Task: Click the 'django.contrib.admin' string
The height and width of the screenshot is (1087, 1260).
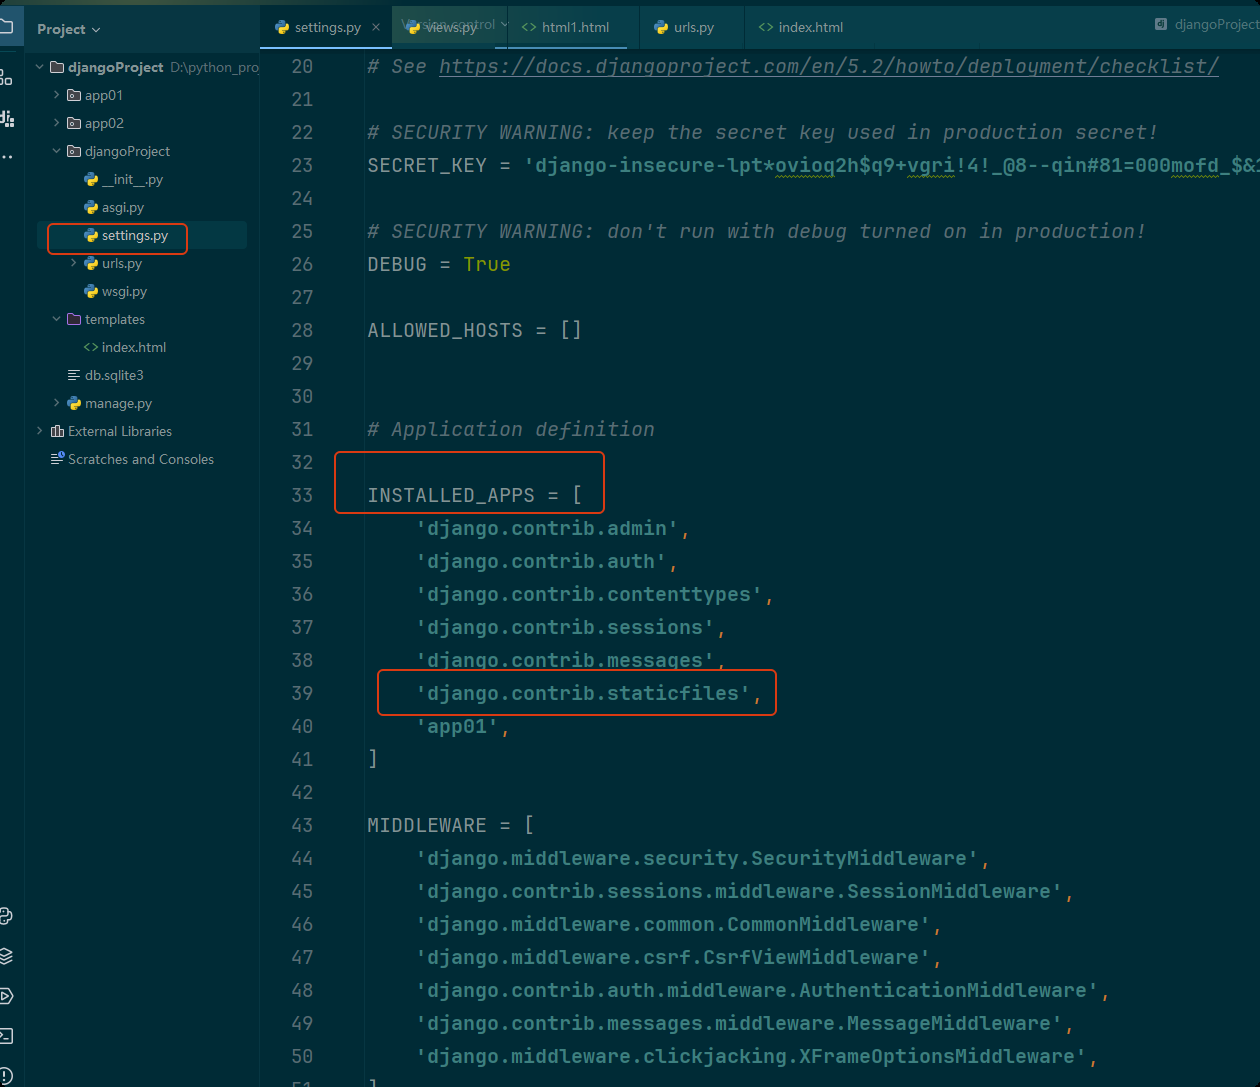Action: [547, 528]
